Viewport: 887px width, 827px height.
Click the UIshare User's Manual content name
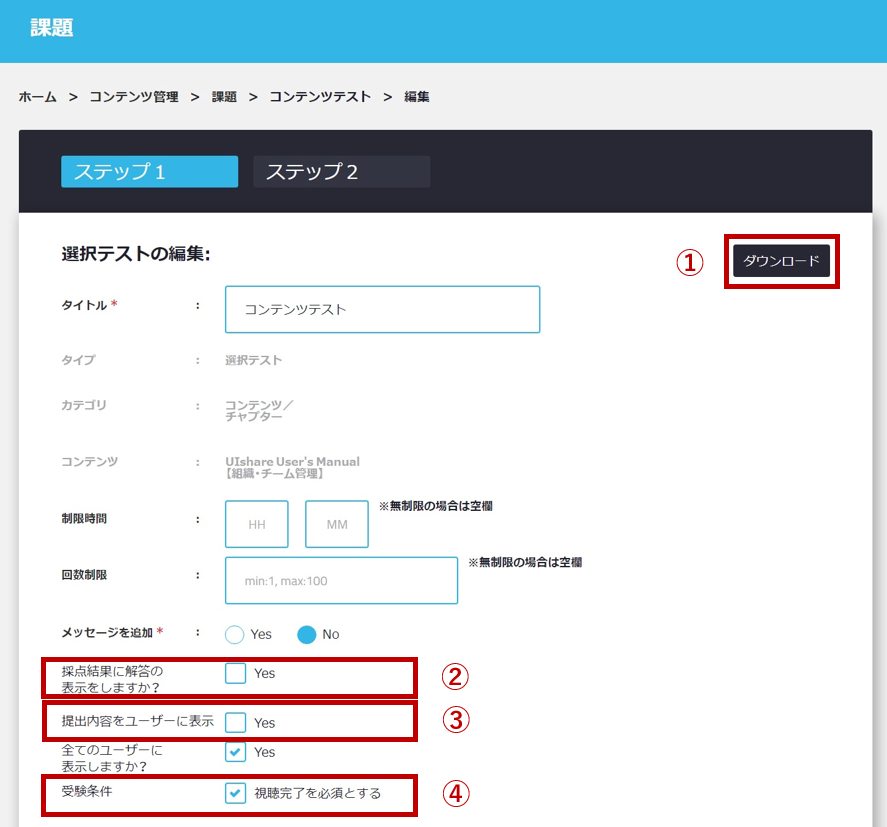tap(292, 462)
